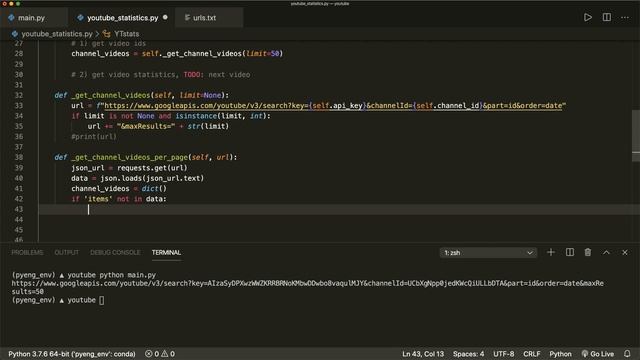Maximize panel with the up chevron
640x360 pixels.
pyautogui.click(x=607, y=252)
